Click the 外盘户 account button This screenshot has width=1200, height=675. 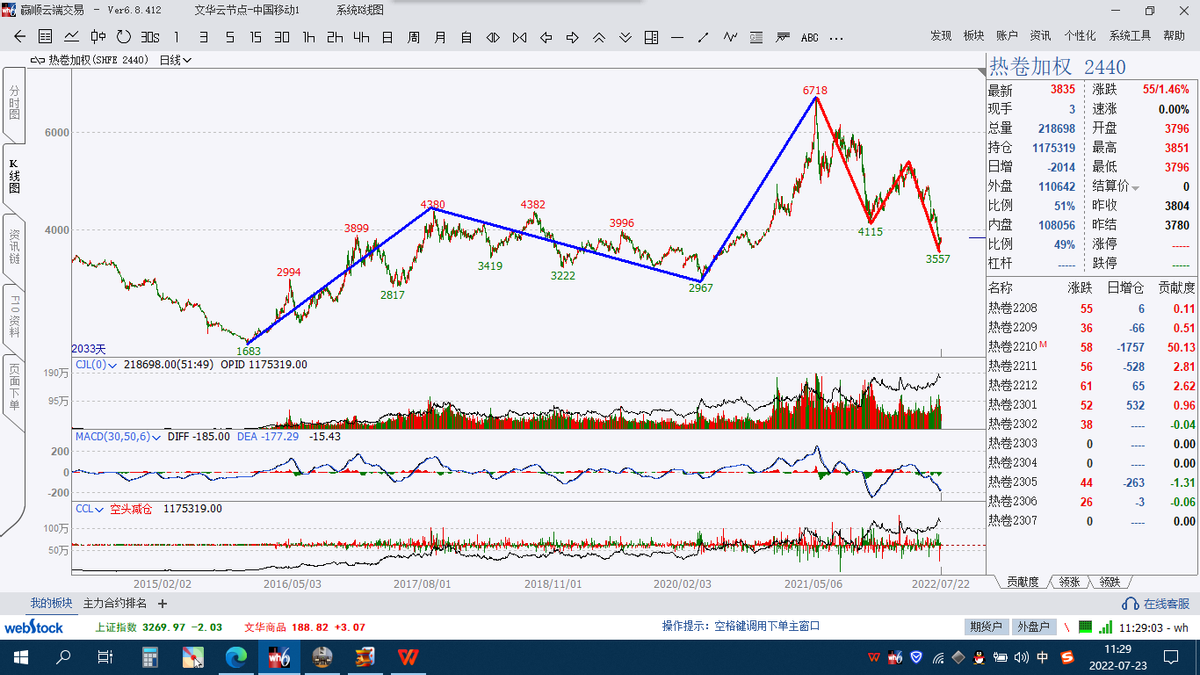coord(1032,627)
